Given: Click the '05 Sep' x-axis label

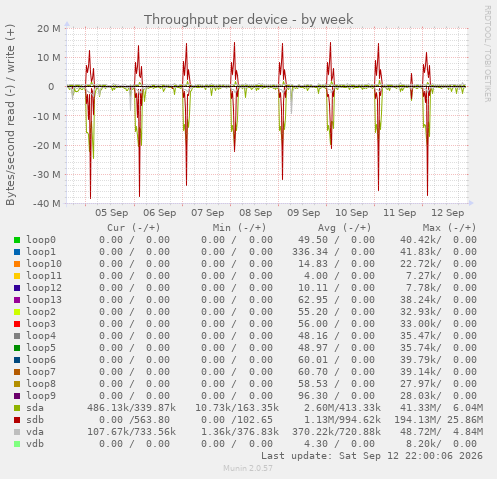Looking at the screenshot, I should [x=112, y=213].
